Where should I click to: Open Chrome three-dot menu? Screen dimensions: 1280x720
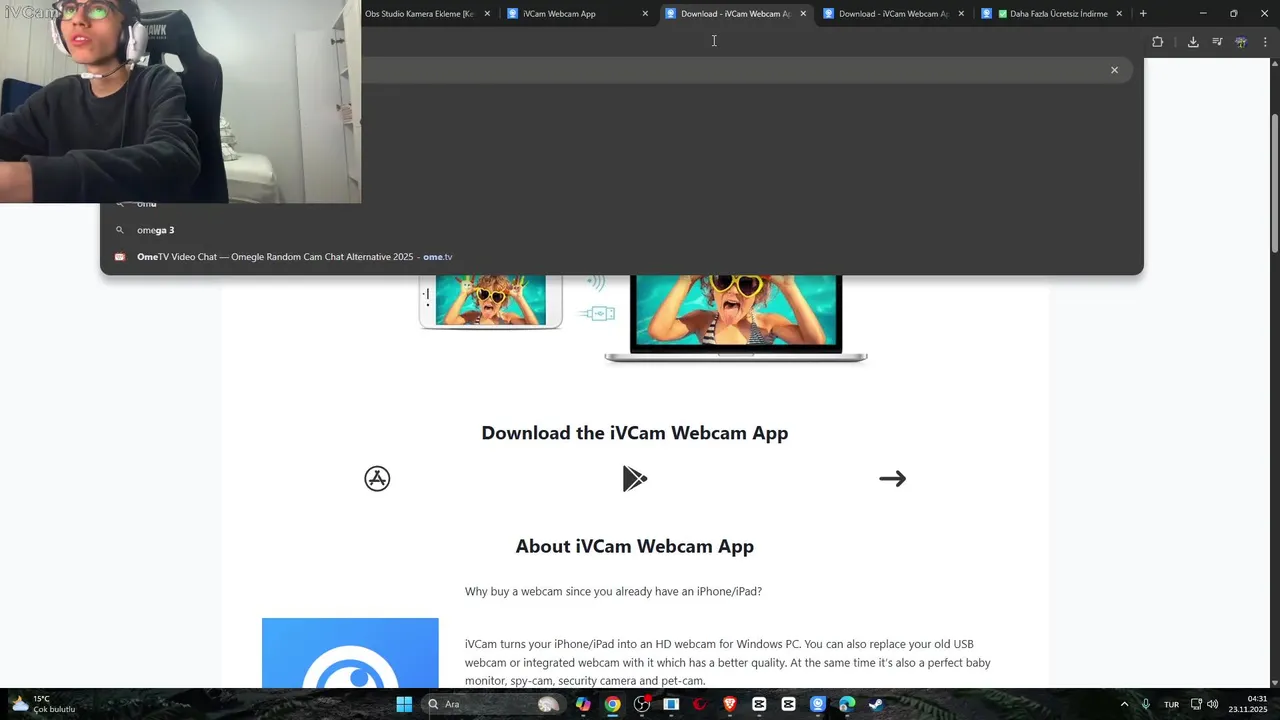[1265, 42]
